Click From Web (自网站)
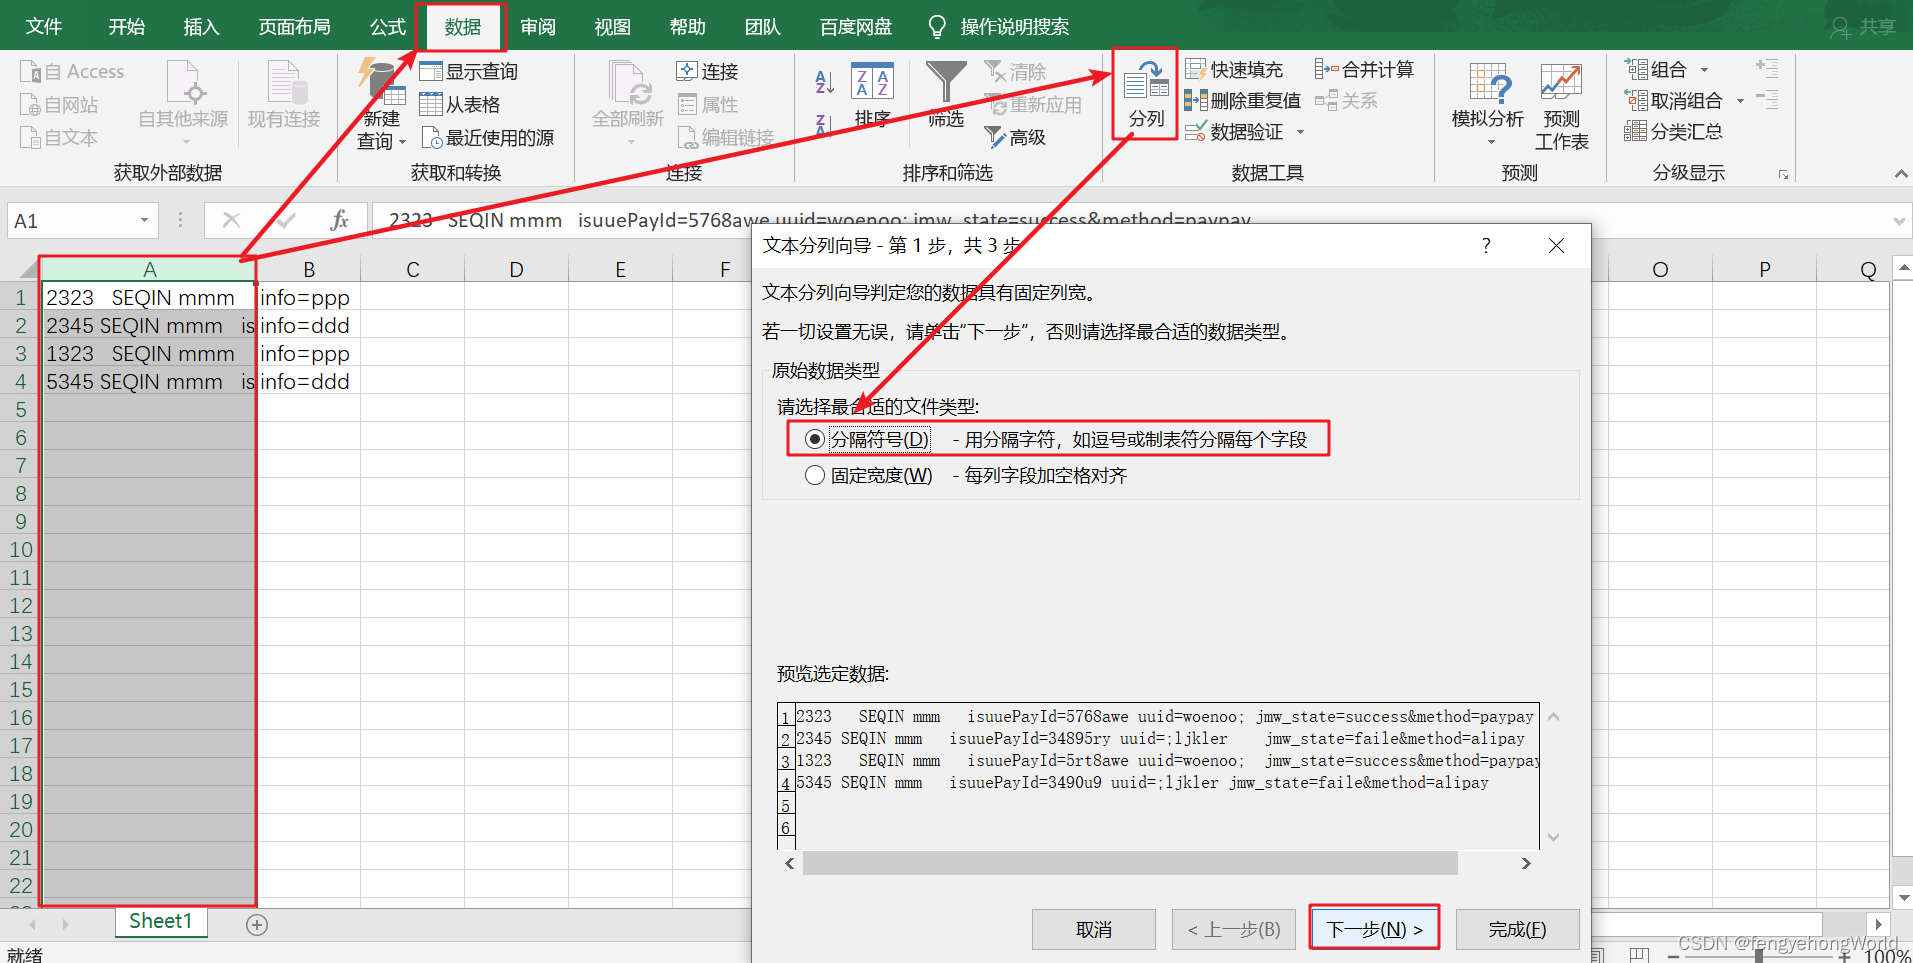Screen dimensions: 1913x963 coord(60,104)
